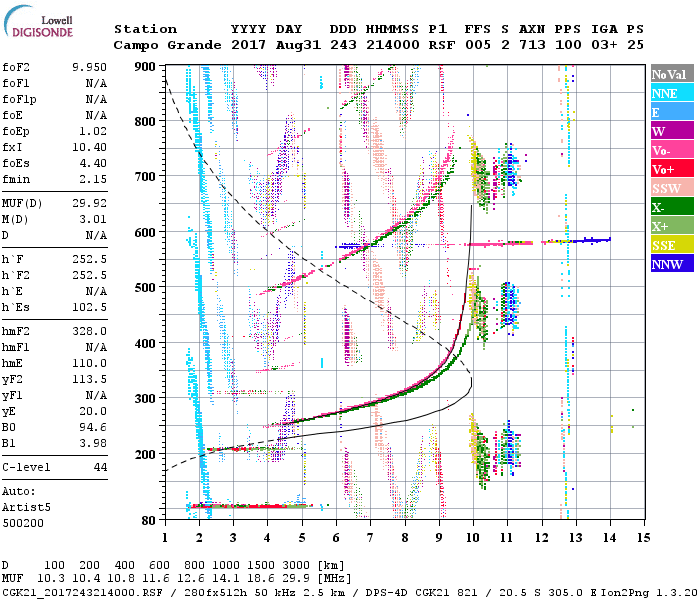Click the cyan NNE legend box
Image resolution: width=700 pixels, height=600 pixels.
coord(668,94)
